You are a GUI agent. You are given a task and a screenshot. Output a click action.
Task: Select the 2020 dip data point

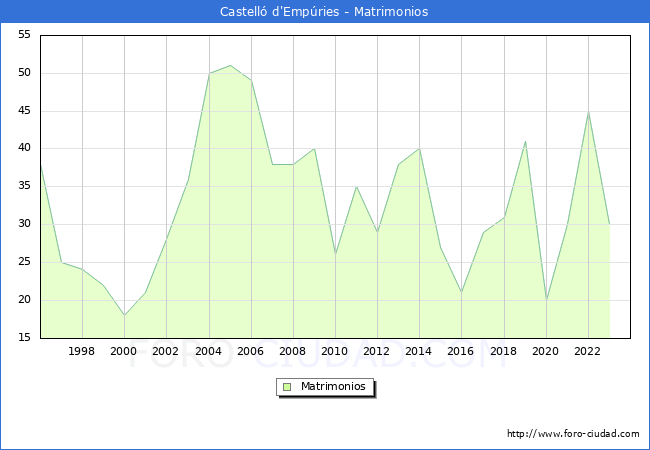click(546, 300)
